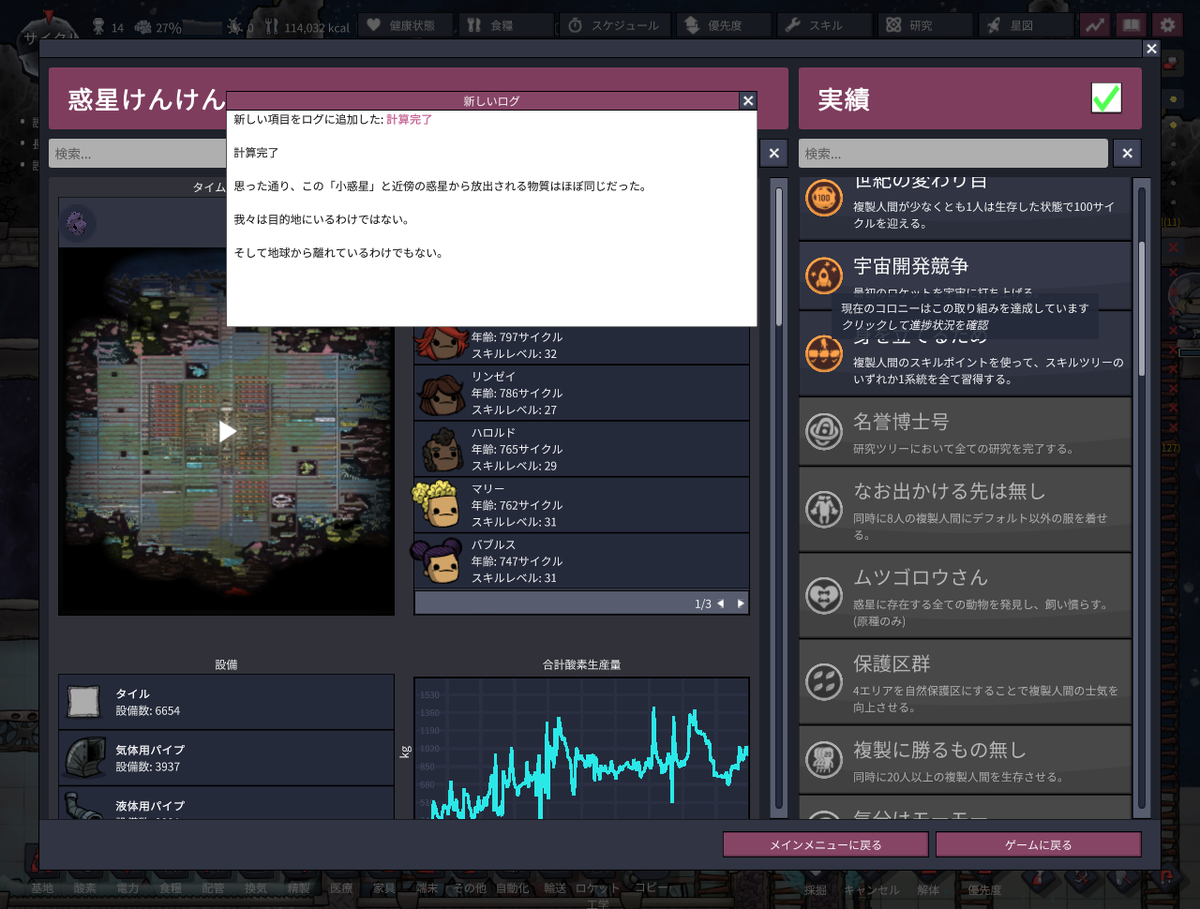1200x909 pixels.
Task: Click the 100-cycle achievement badge icon
Action: [x=825, y=198]
